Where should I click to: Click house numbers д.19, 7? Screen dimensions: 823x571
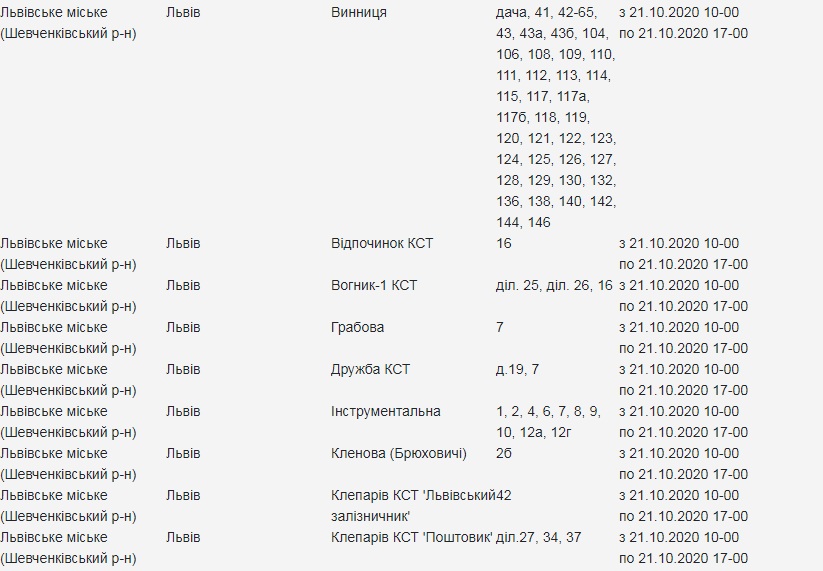pyautogui.click(x=517, y=370)
